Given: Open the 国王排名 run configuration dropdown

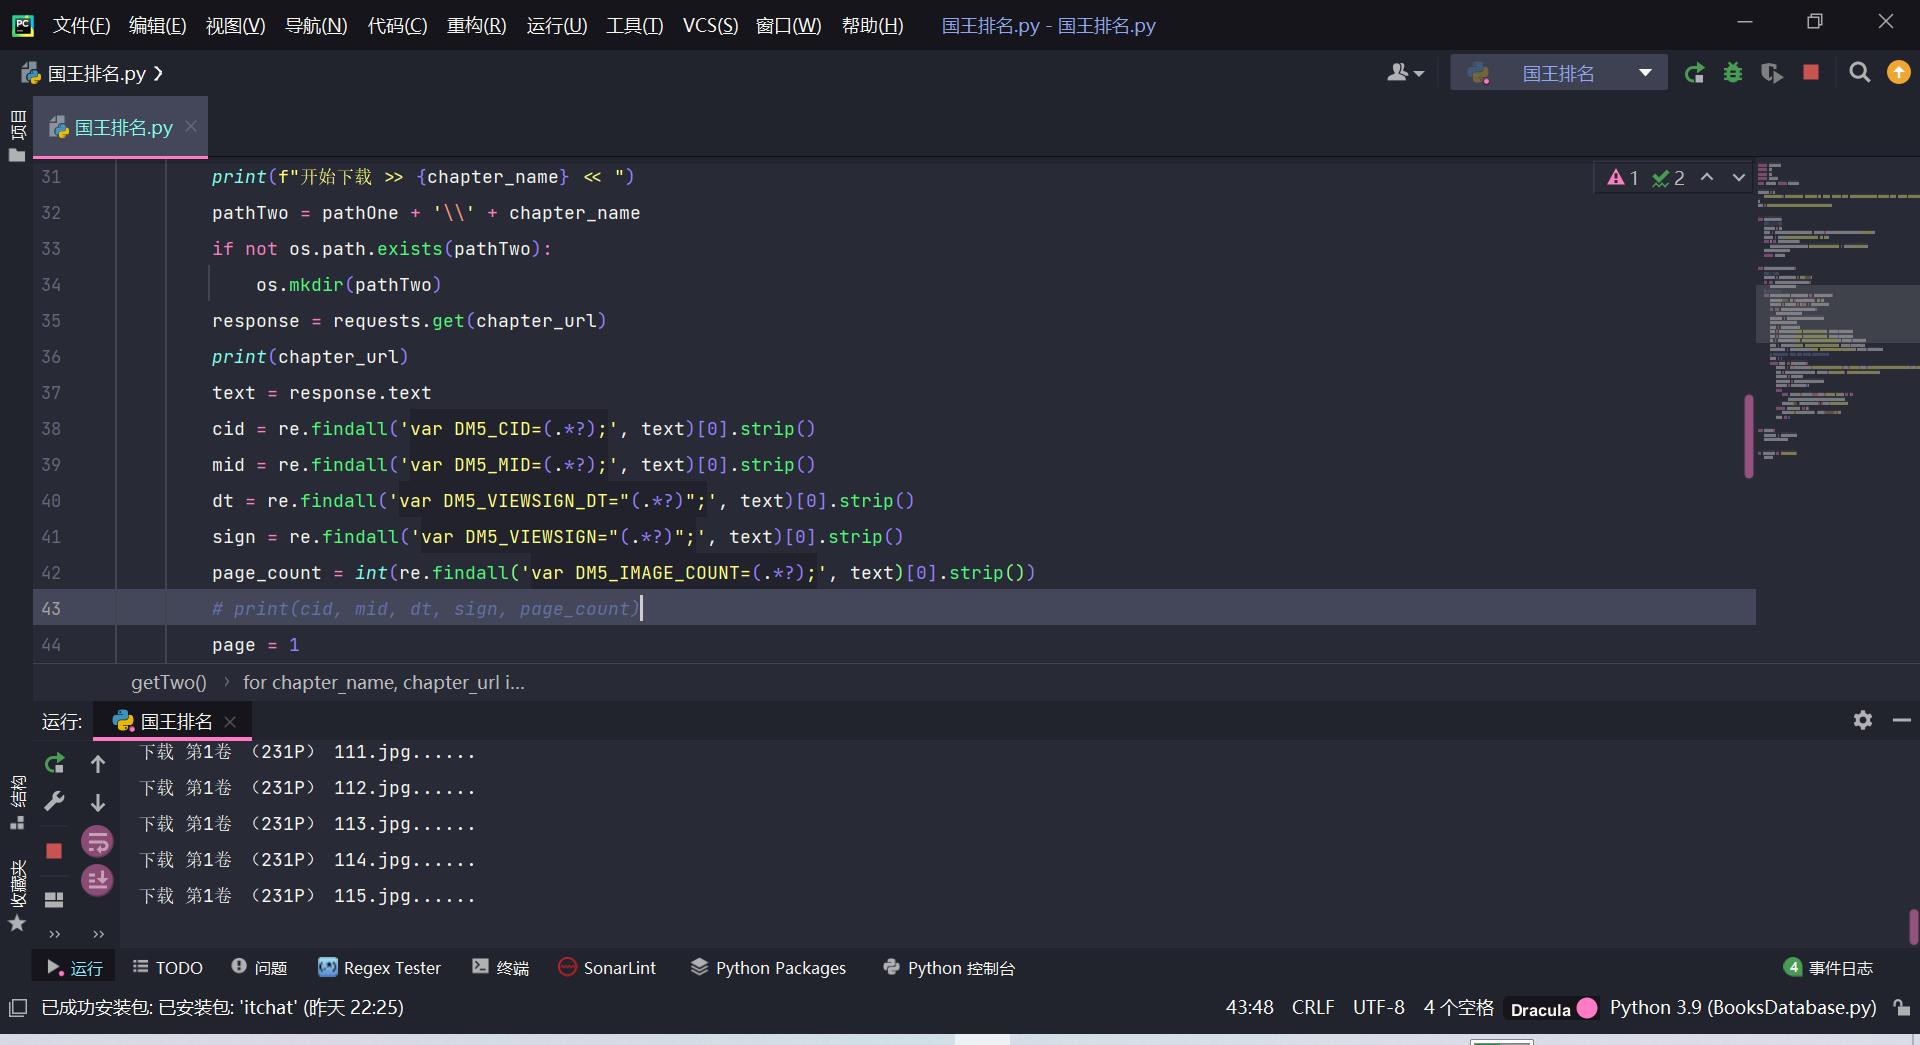Looking at the screenshot, I should point(1559,73).
